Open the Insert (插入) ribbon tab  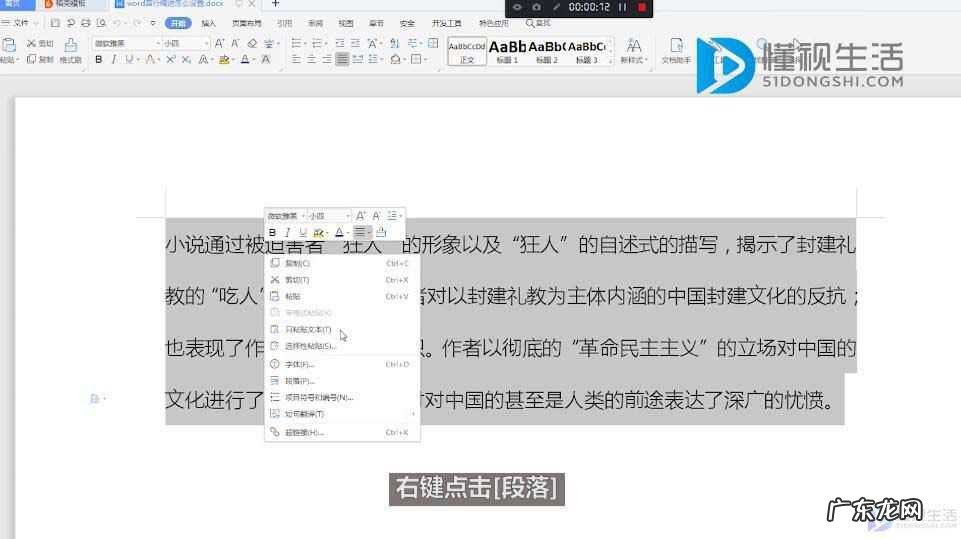[x=208, y=23]
